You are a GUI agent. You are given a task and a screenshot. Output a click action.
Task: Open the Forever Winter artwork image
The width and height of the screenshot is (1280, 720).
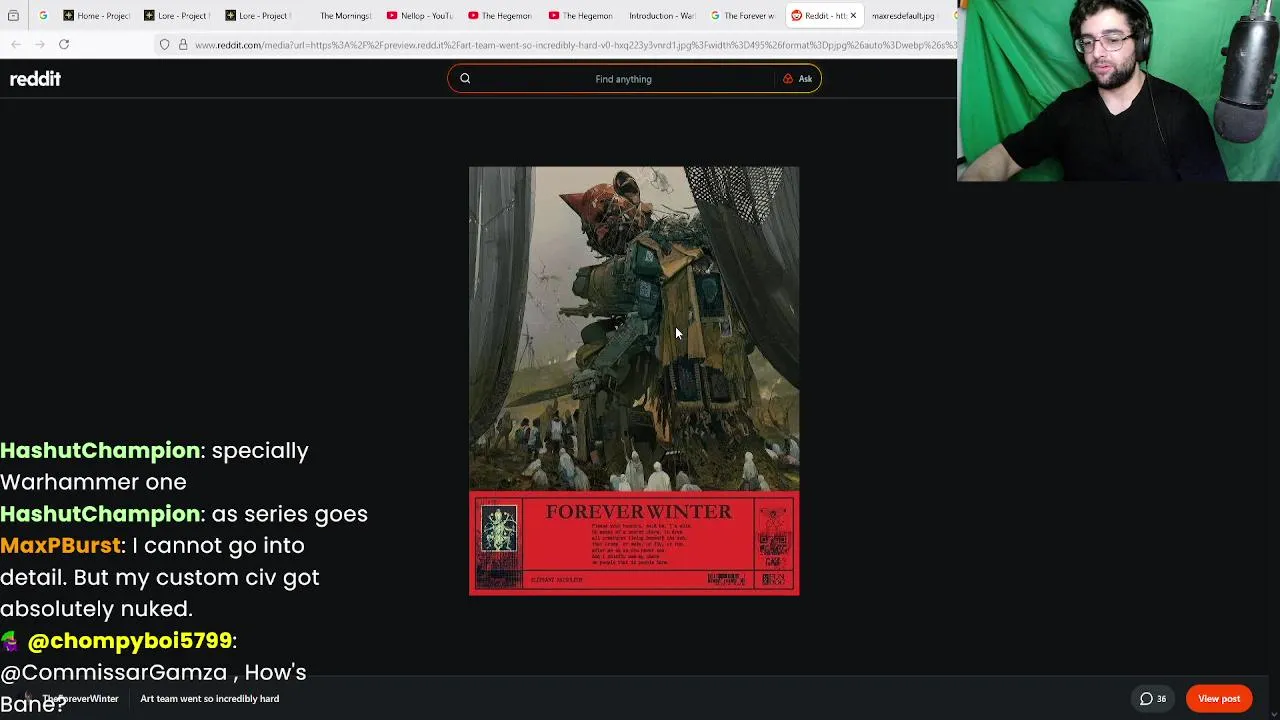(x=634, y=381)
